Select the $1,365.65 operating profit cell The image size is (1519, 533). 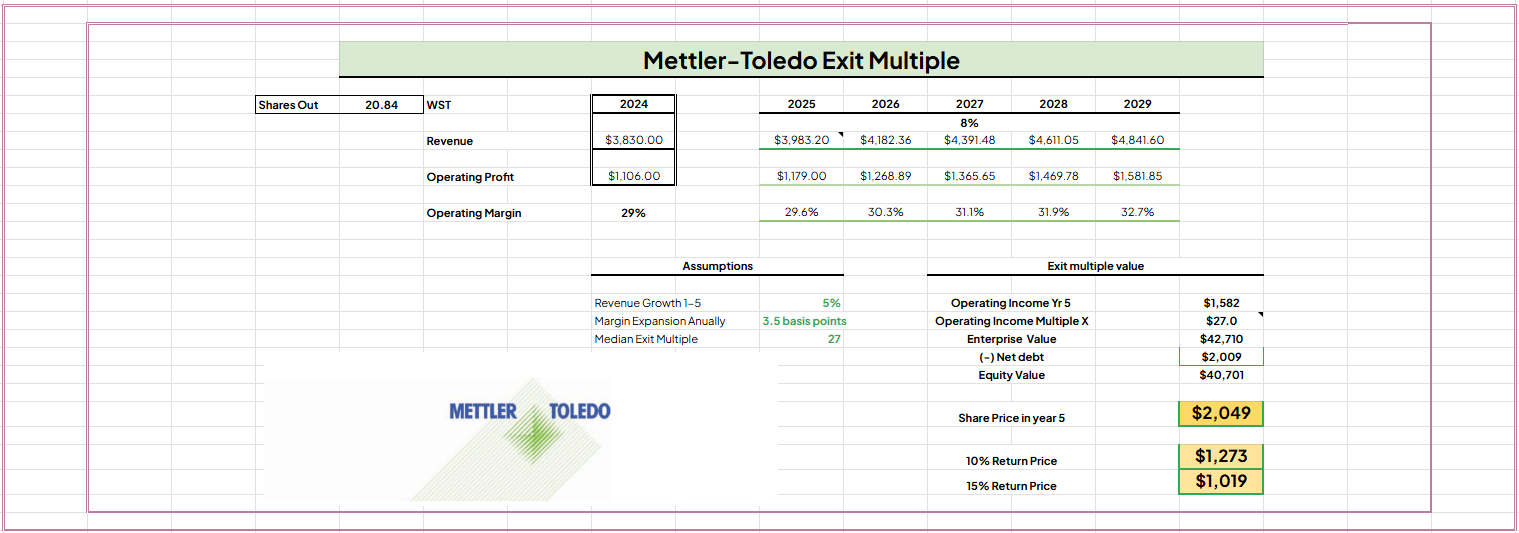(x=969, y=176)
